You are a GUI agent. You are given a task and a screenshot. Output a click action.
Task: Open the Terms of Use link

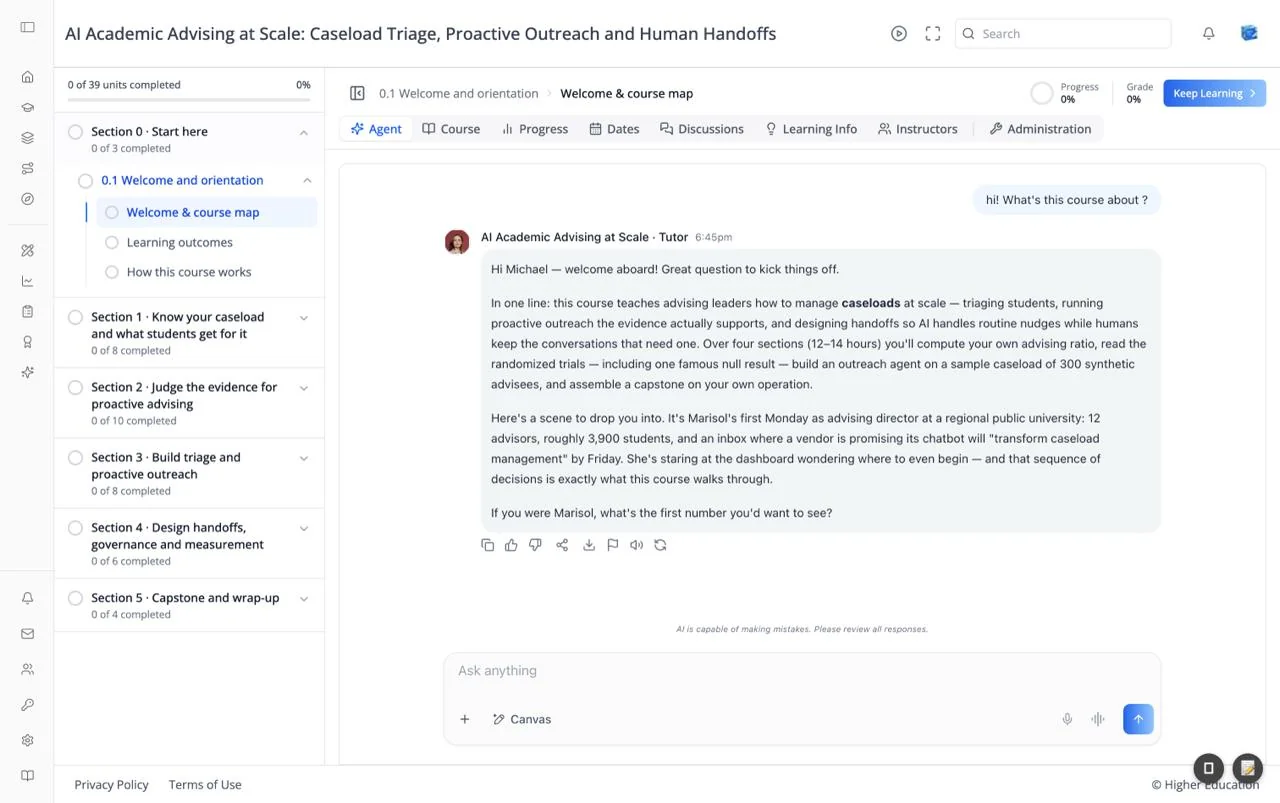coord(205,785)
